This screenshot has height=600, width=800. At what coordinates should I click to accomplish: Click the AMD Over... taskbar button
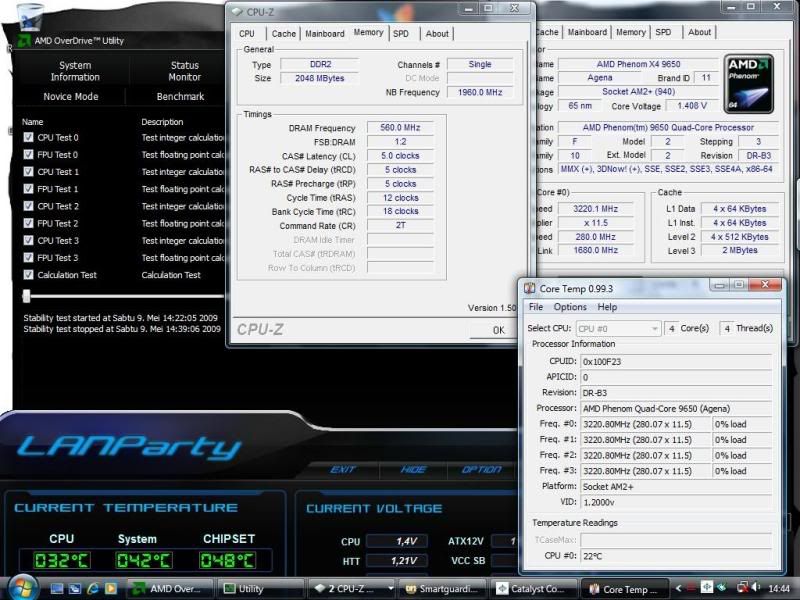click(x=170, y=589)
